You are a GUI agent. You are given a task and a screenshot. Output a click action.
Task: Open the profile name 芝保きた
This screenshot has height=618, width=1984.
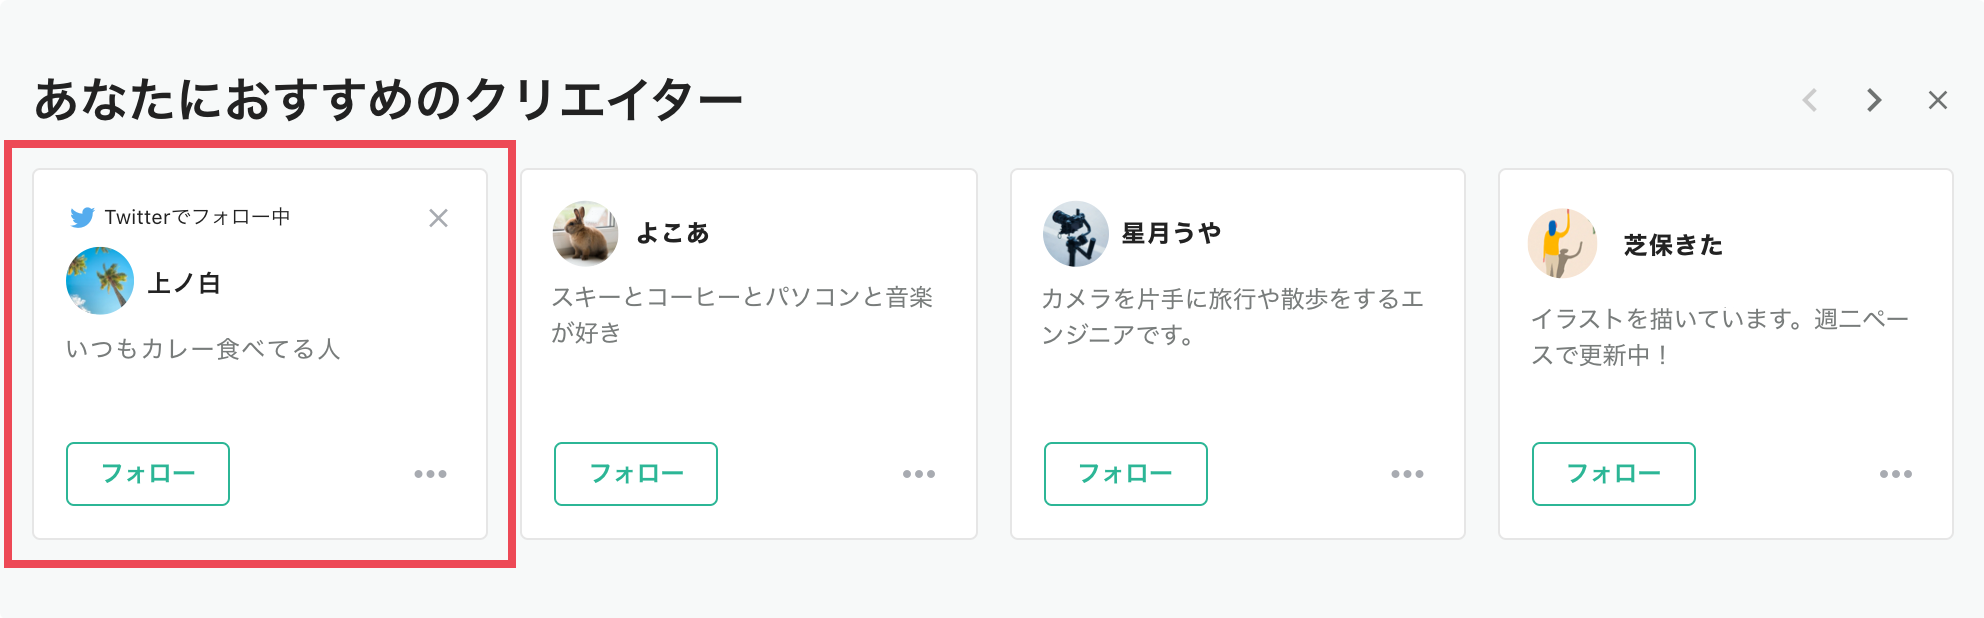coord(1673,245)
